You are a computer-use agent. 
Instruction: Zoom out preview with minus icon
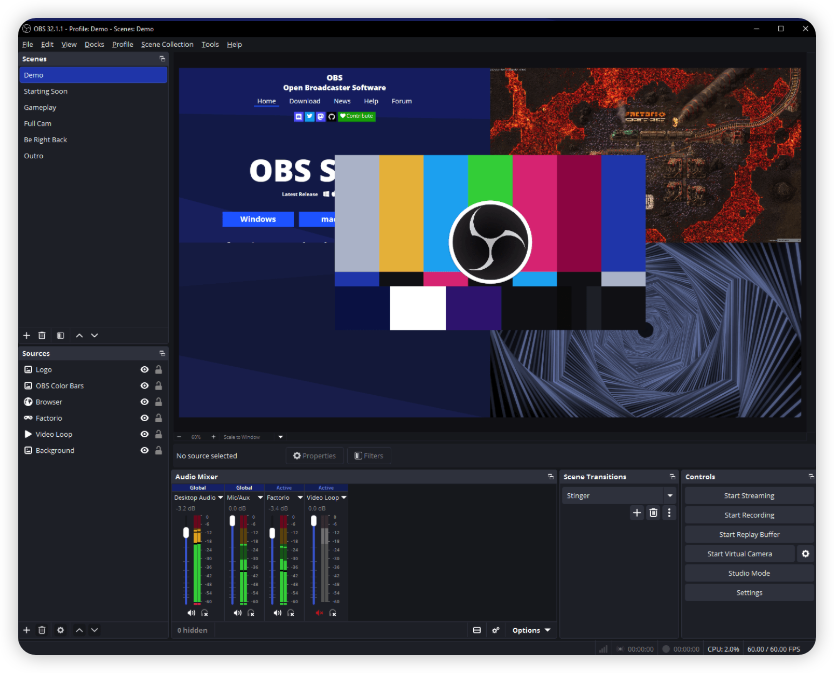[x=179, y=437]
